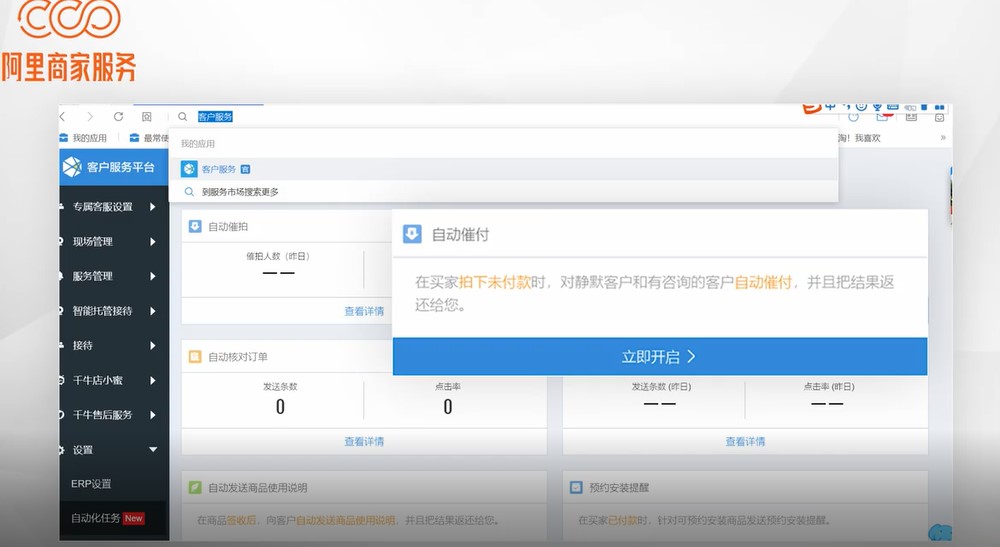Click the 点击率 (昨日) label
The image size is (1000, 547).
click(x=828, y=386)
